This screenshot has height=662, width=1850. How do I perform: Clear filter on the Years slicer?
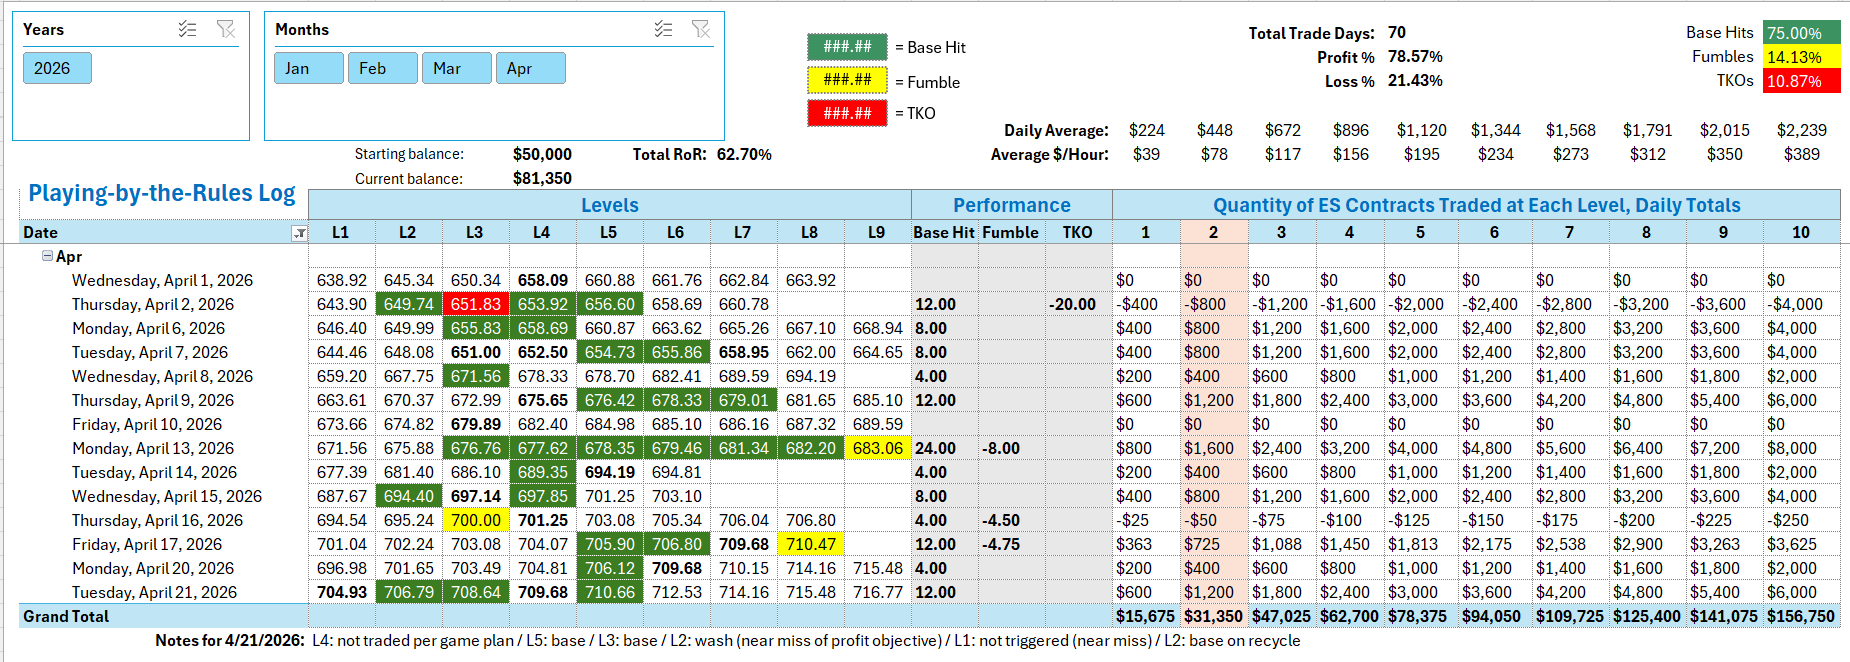(x=226, y=29)
